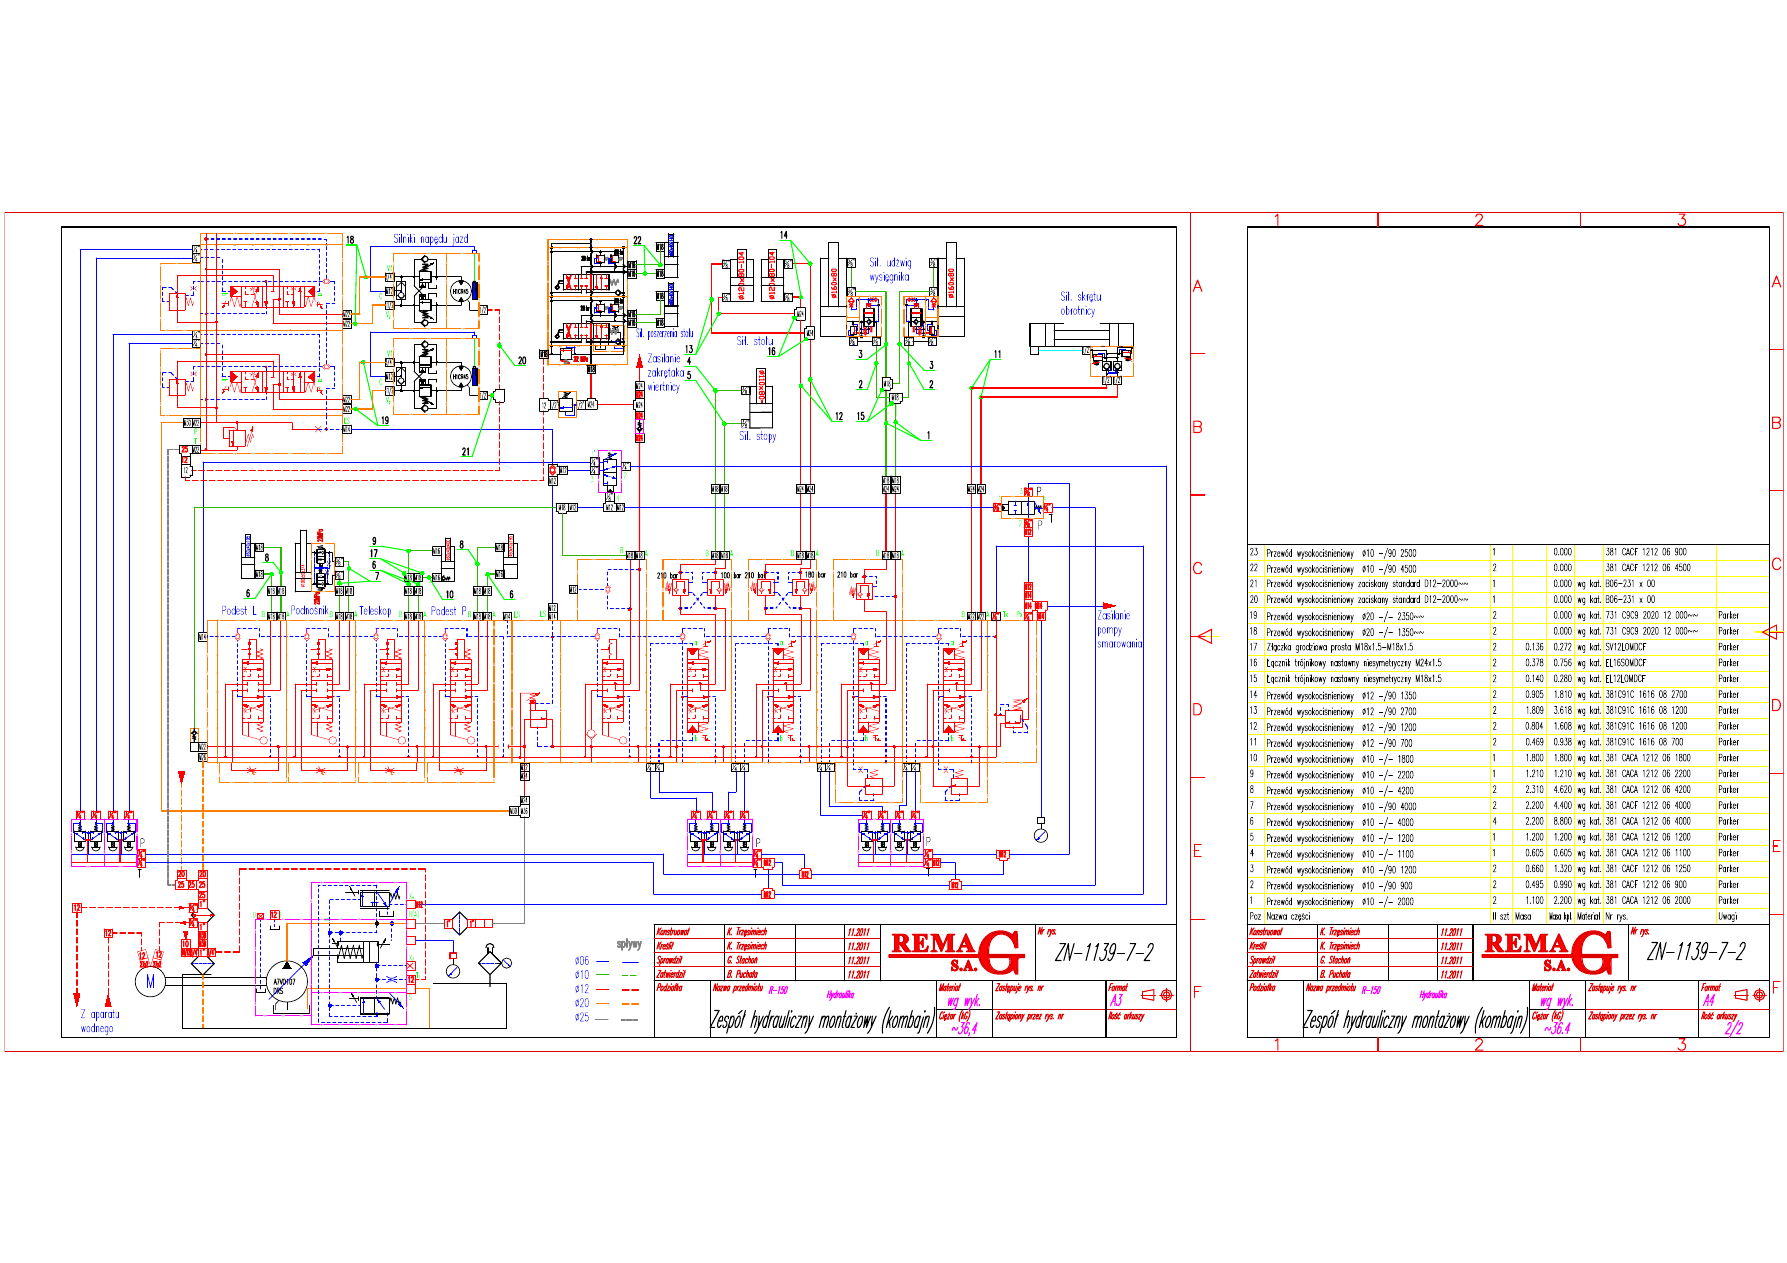Select the 'Zespół hydrauliczny montażowy' title on A3 sheet
The width and height of the screenshot is (1787, 1263).
[822, 1021]
